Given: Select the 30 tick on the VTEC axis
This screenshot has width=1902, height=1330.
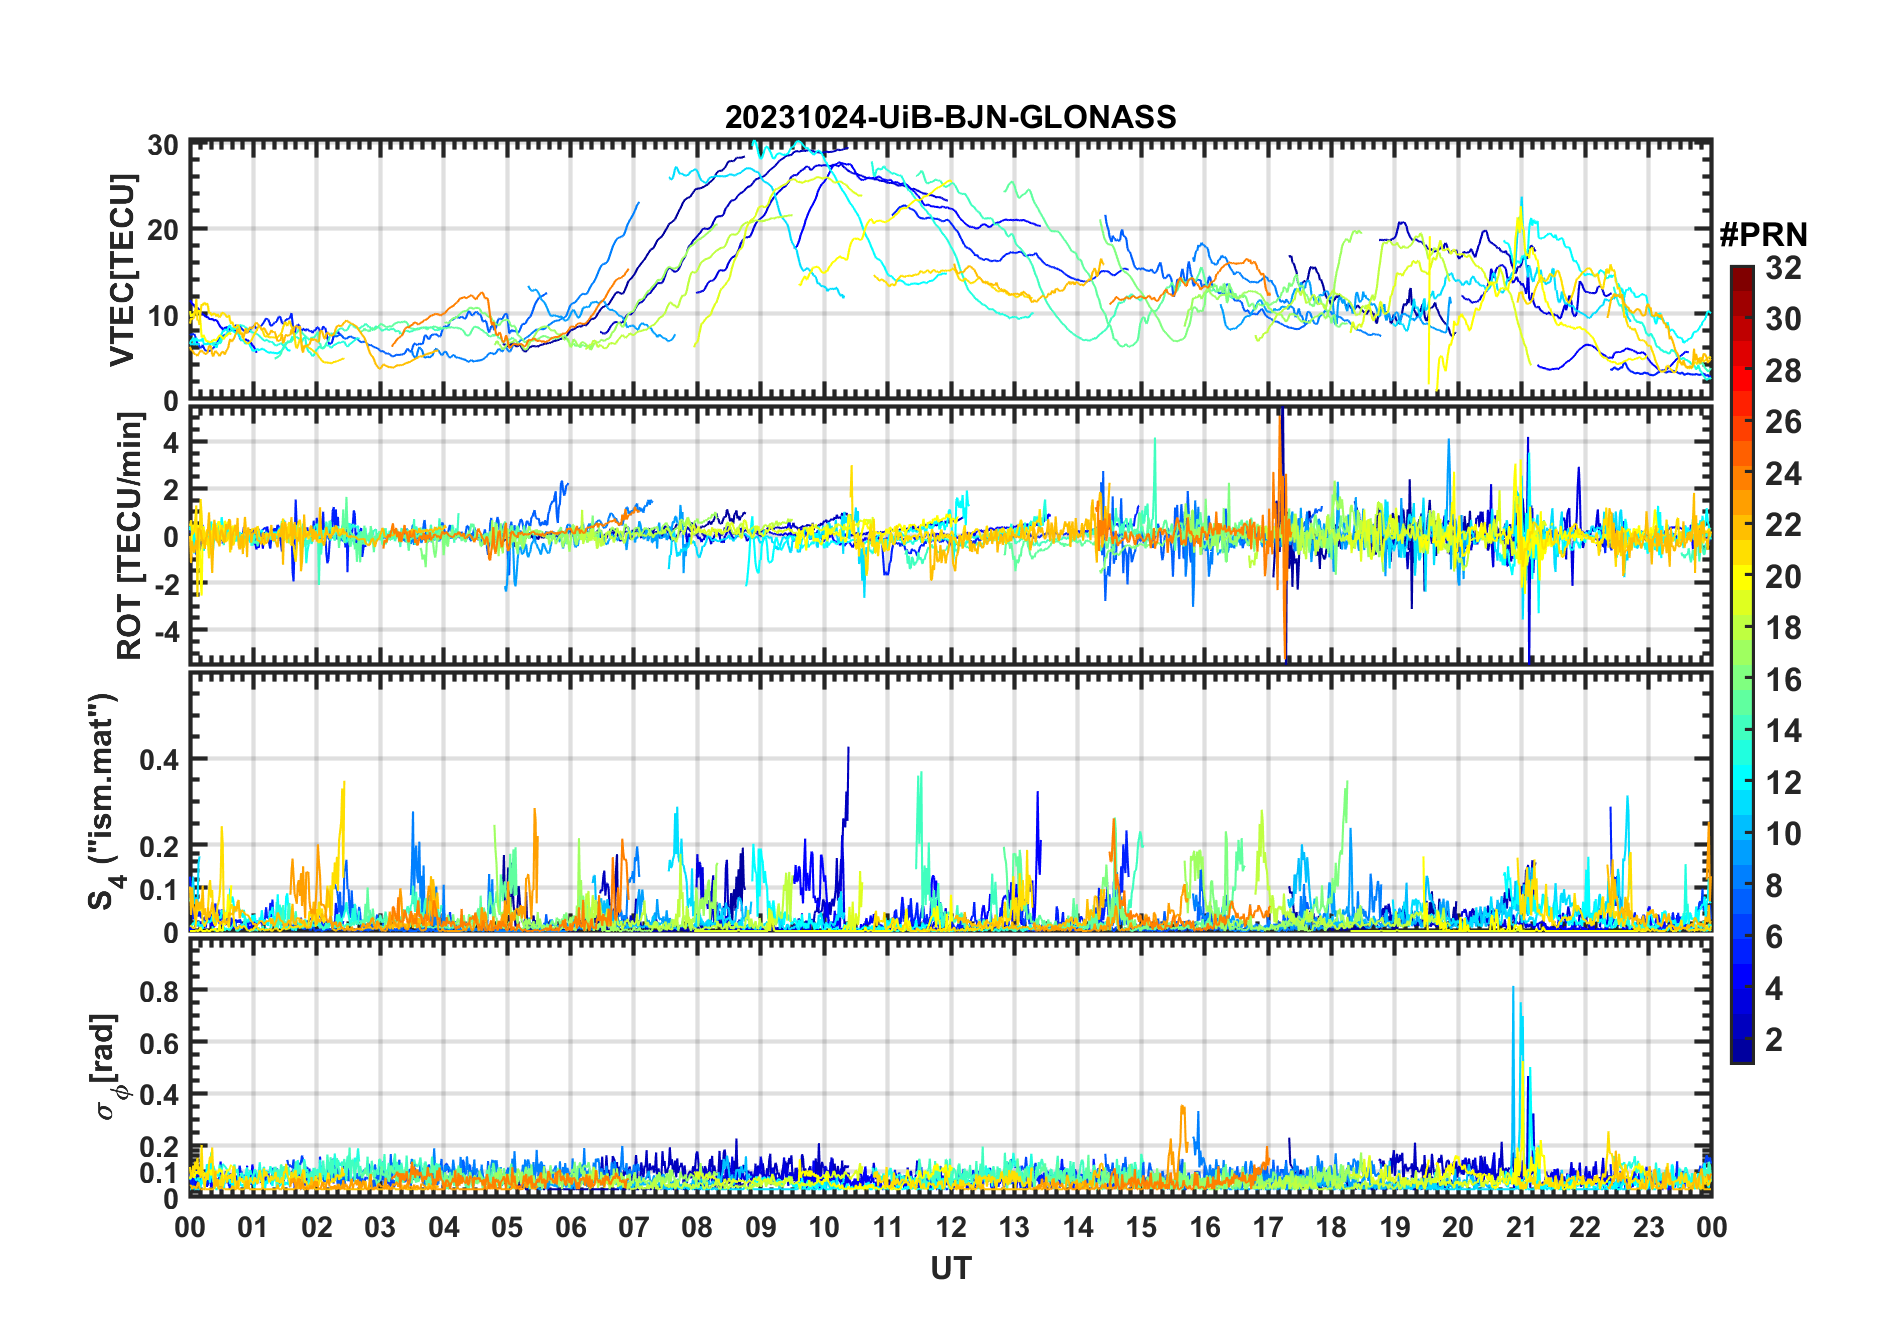Looking at the screenshot, I should (162, 145).
